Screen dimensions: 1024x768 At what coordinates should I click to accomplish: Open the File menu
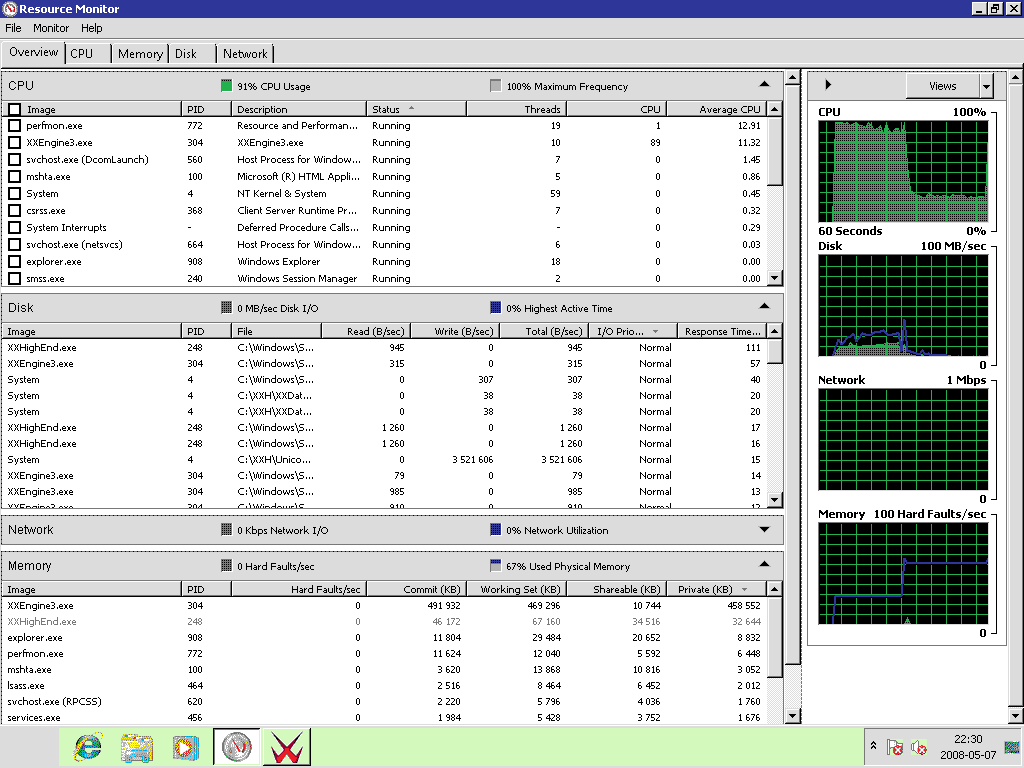tap(13, 28)
